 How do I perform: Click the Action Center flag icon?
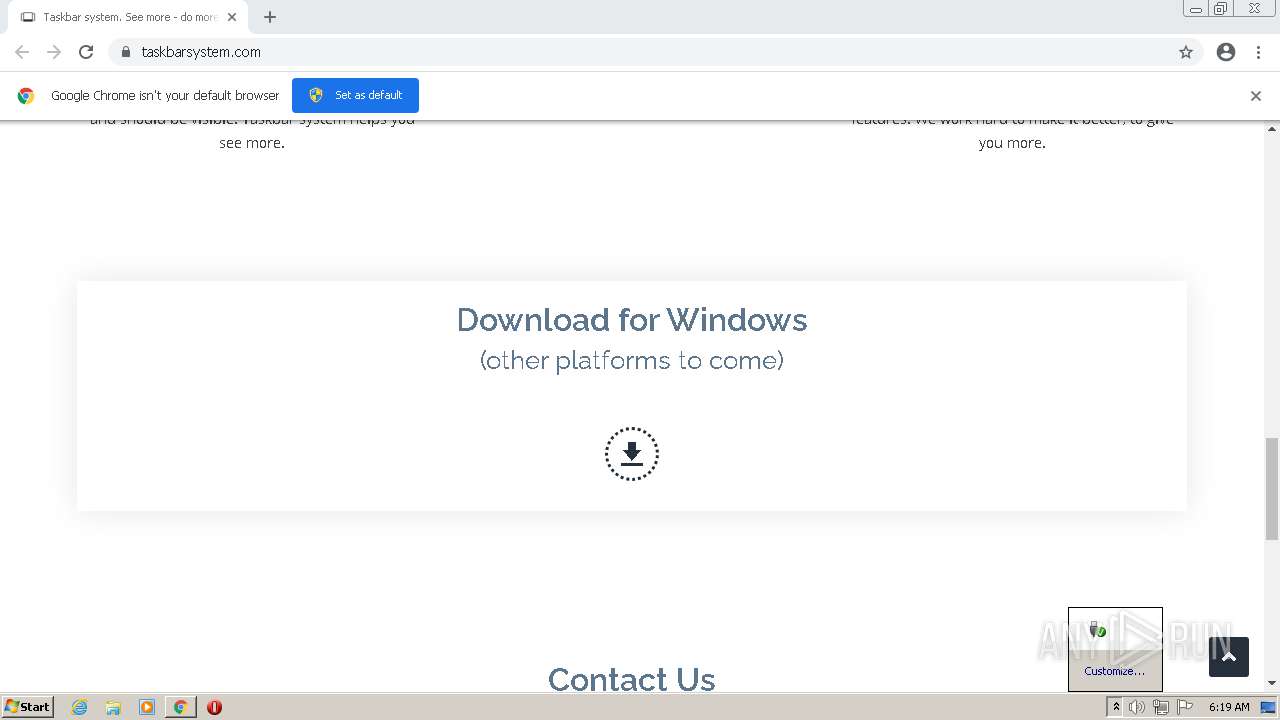pos(1185,707)
